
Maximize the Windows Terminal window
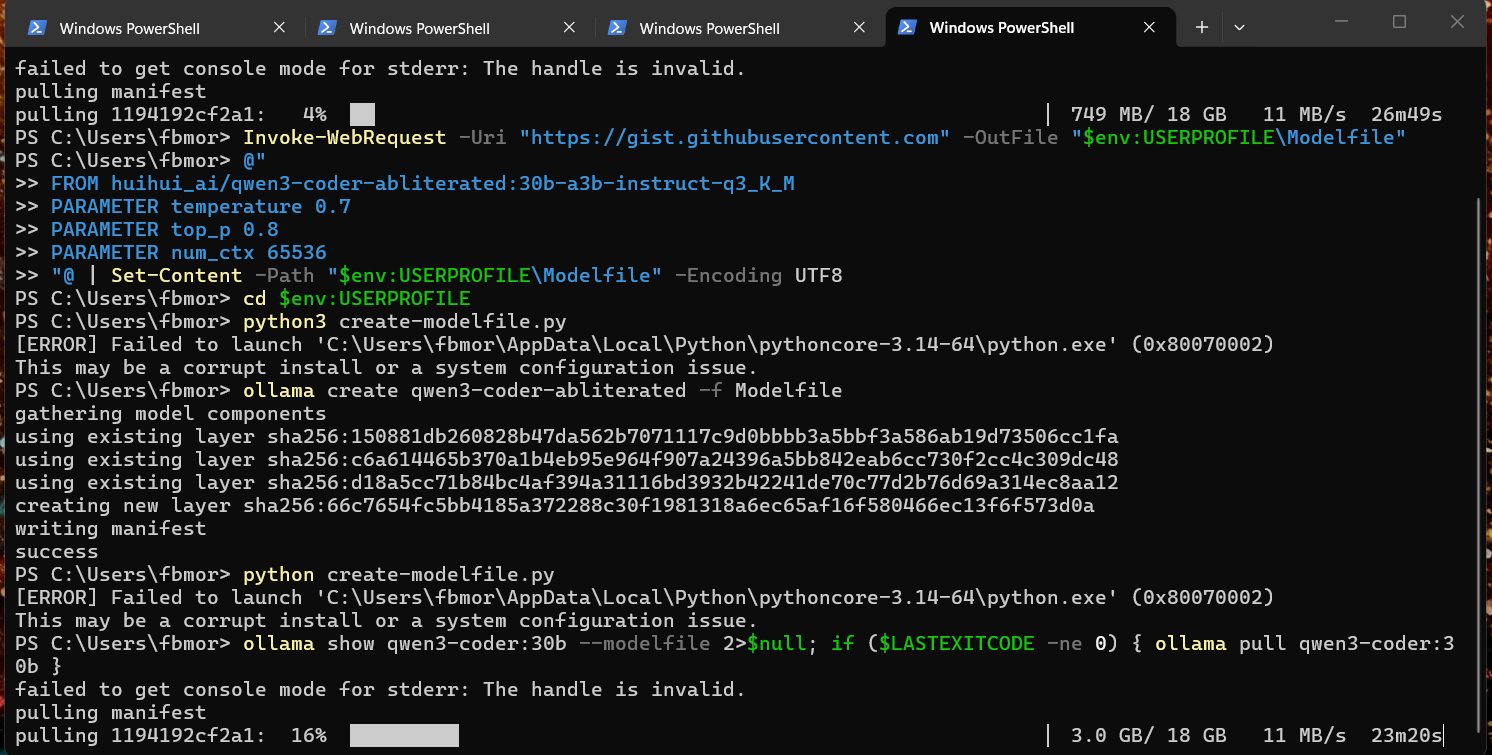(x=1399, y=22)
